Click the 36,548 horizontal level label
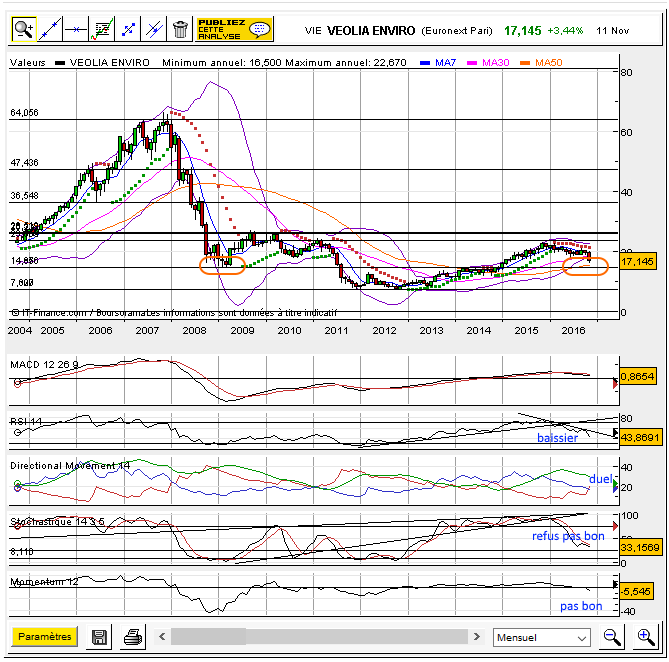This screenshot has width=669, height=662. click(24, 196)
